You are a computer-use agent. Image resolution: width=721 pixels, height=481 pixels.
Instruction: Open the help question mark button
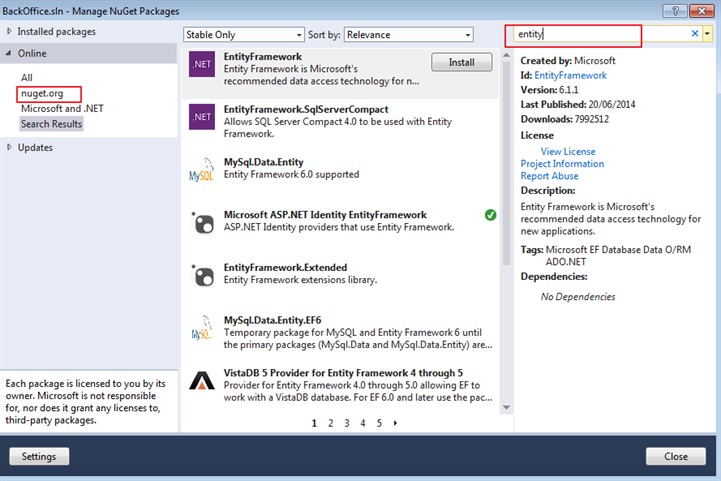[675, 11]
